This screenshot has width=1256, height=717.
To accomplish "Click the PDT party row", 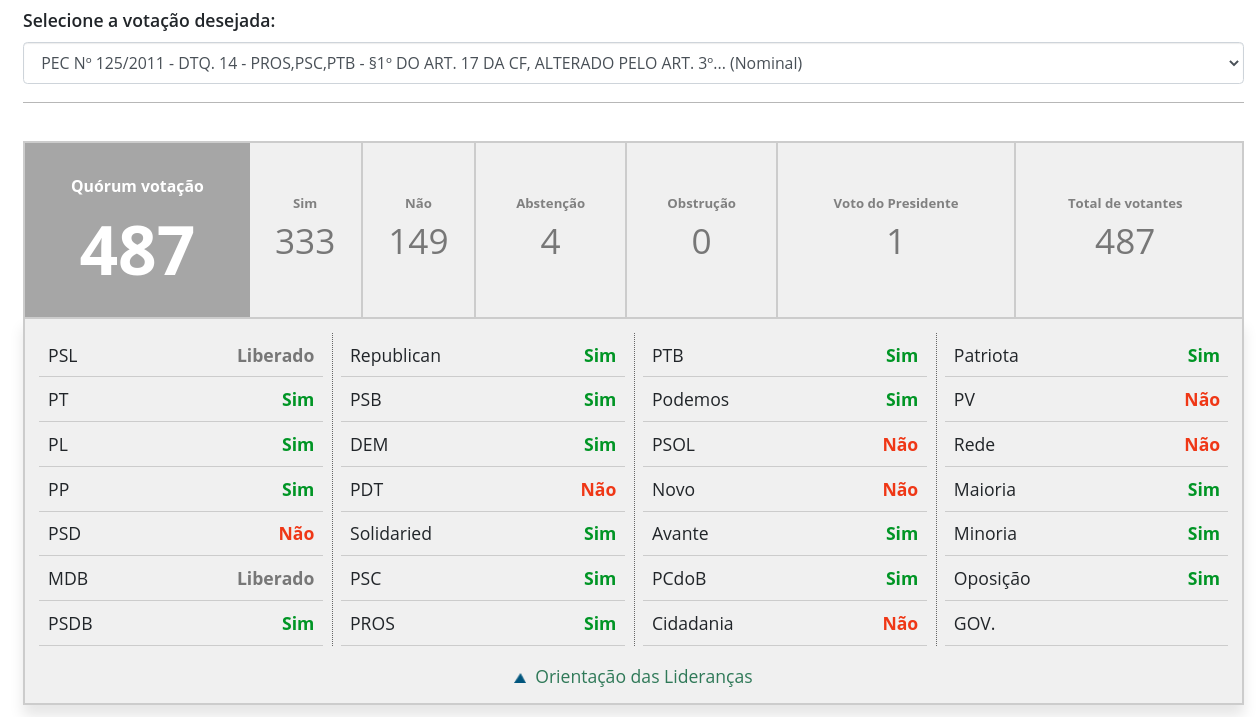I will pos(482,490).
